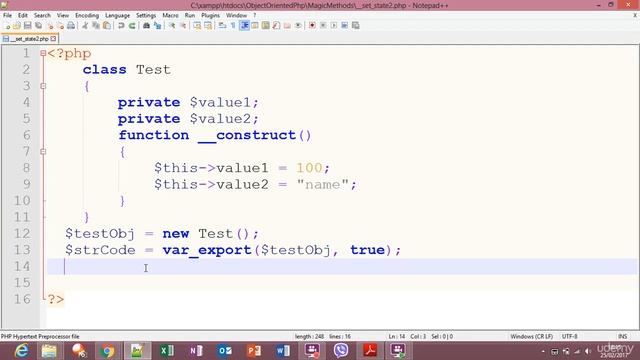The width and height of the screenshot is (640, 360).
Task: Toggle Word Wrap in toolbar
Action: [x=222, y=26]
